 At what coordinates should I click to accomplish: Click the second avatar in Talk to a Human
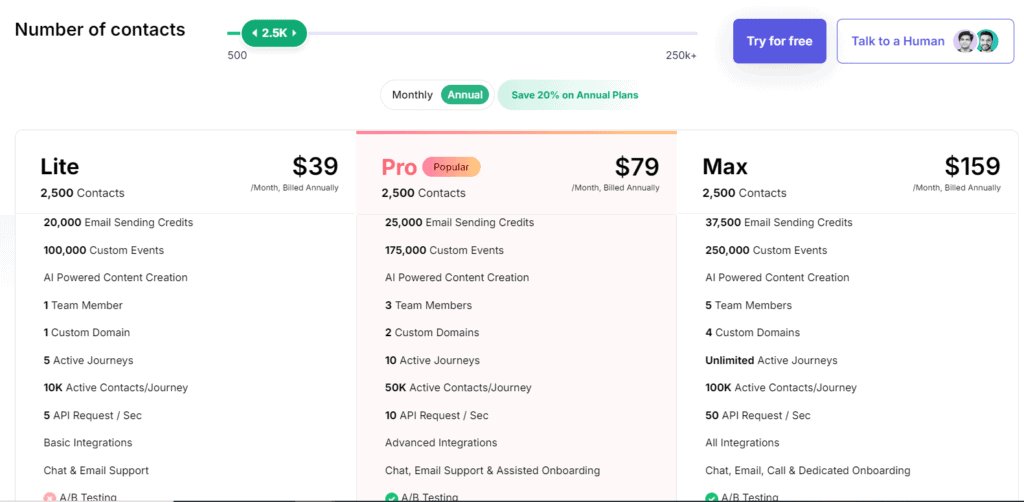(986, 41)
